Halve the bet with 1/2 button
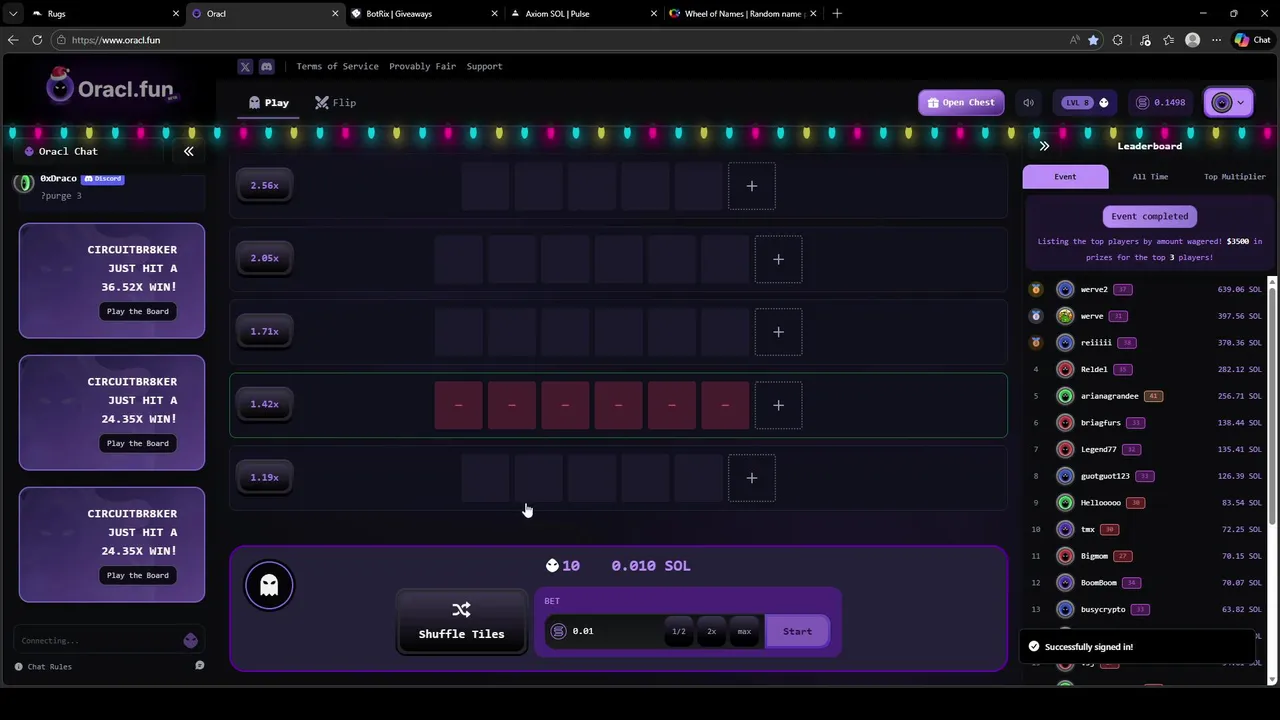 tap(679, 632)
